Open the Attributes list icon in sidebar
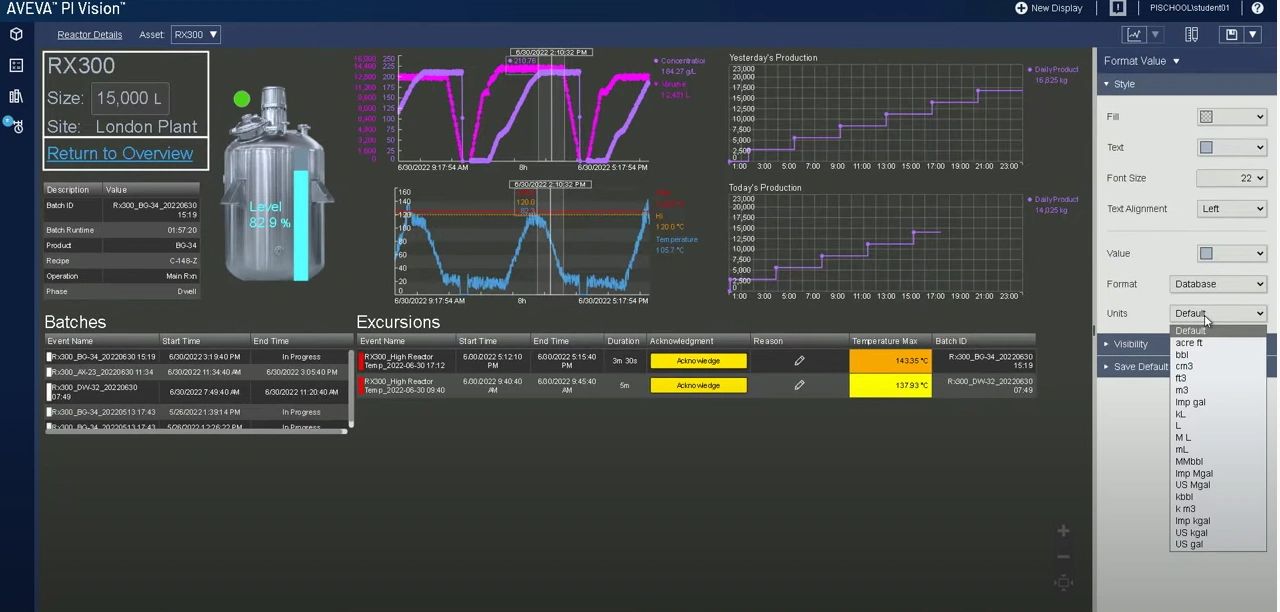Viewport: 1280px width, 612px height. pos(16,65)
